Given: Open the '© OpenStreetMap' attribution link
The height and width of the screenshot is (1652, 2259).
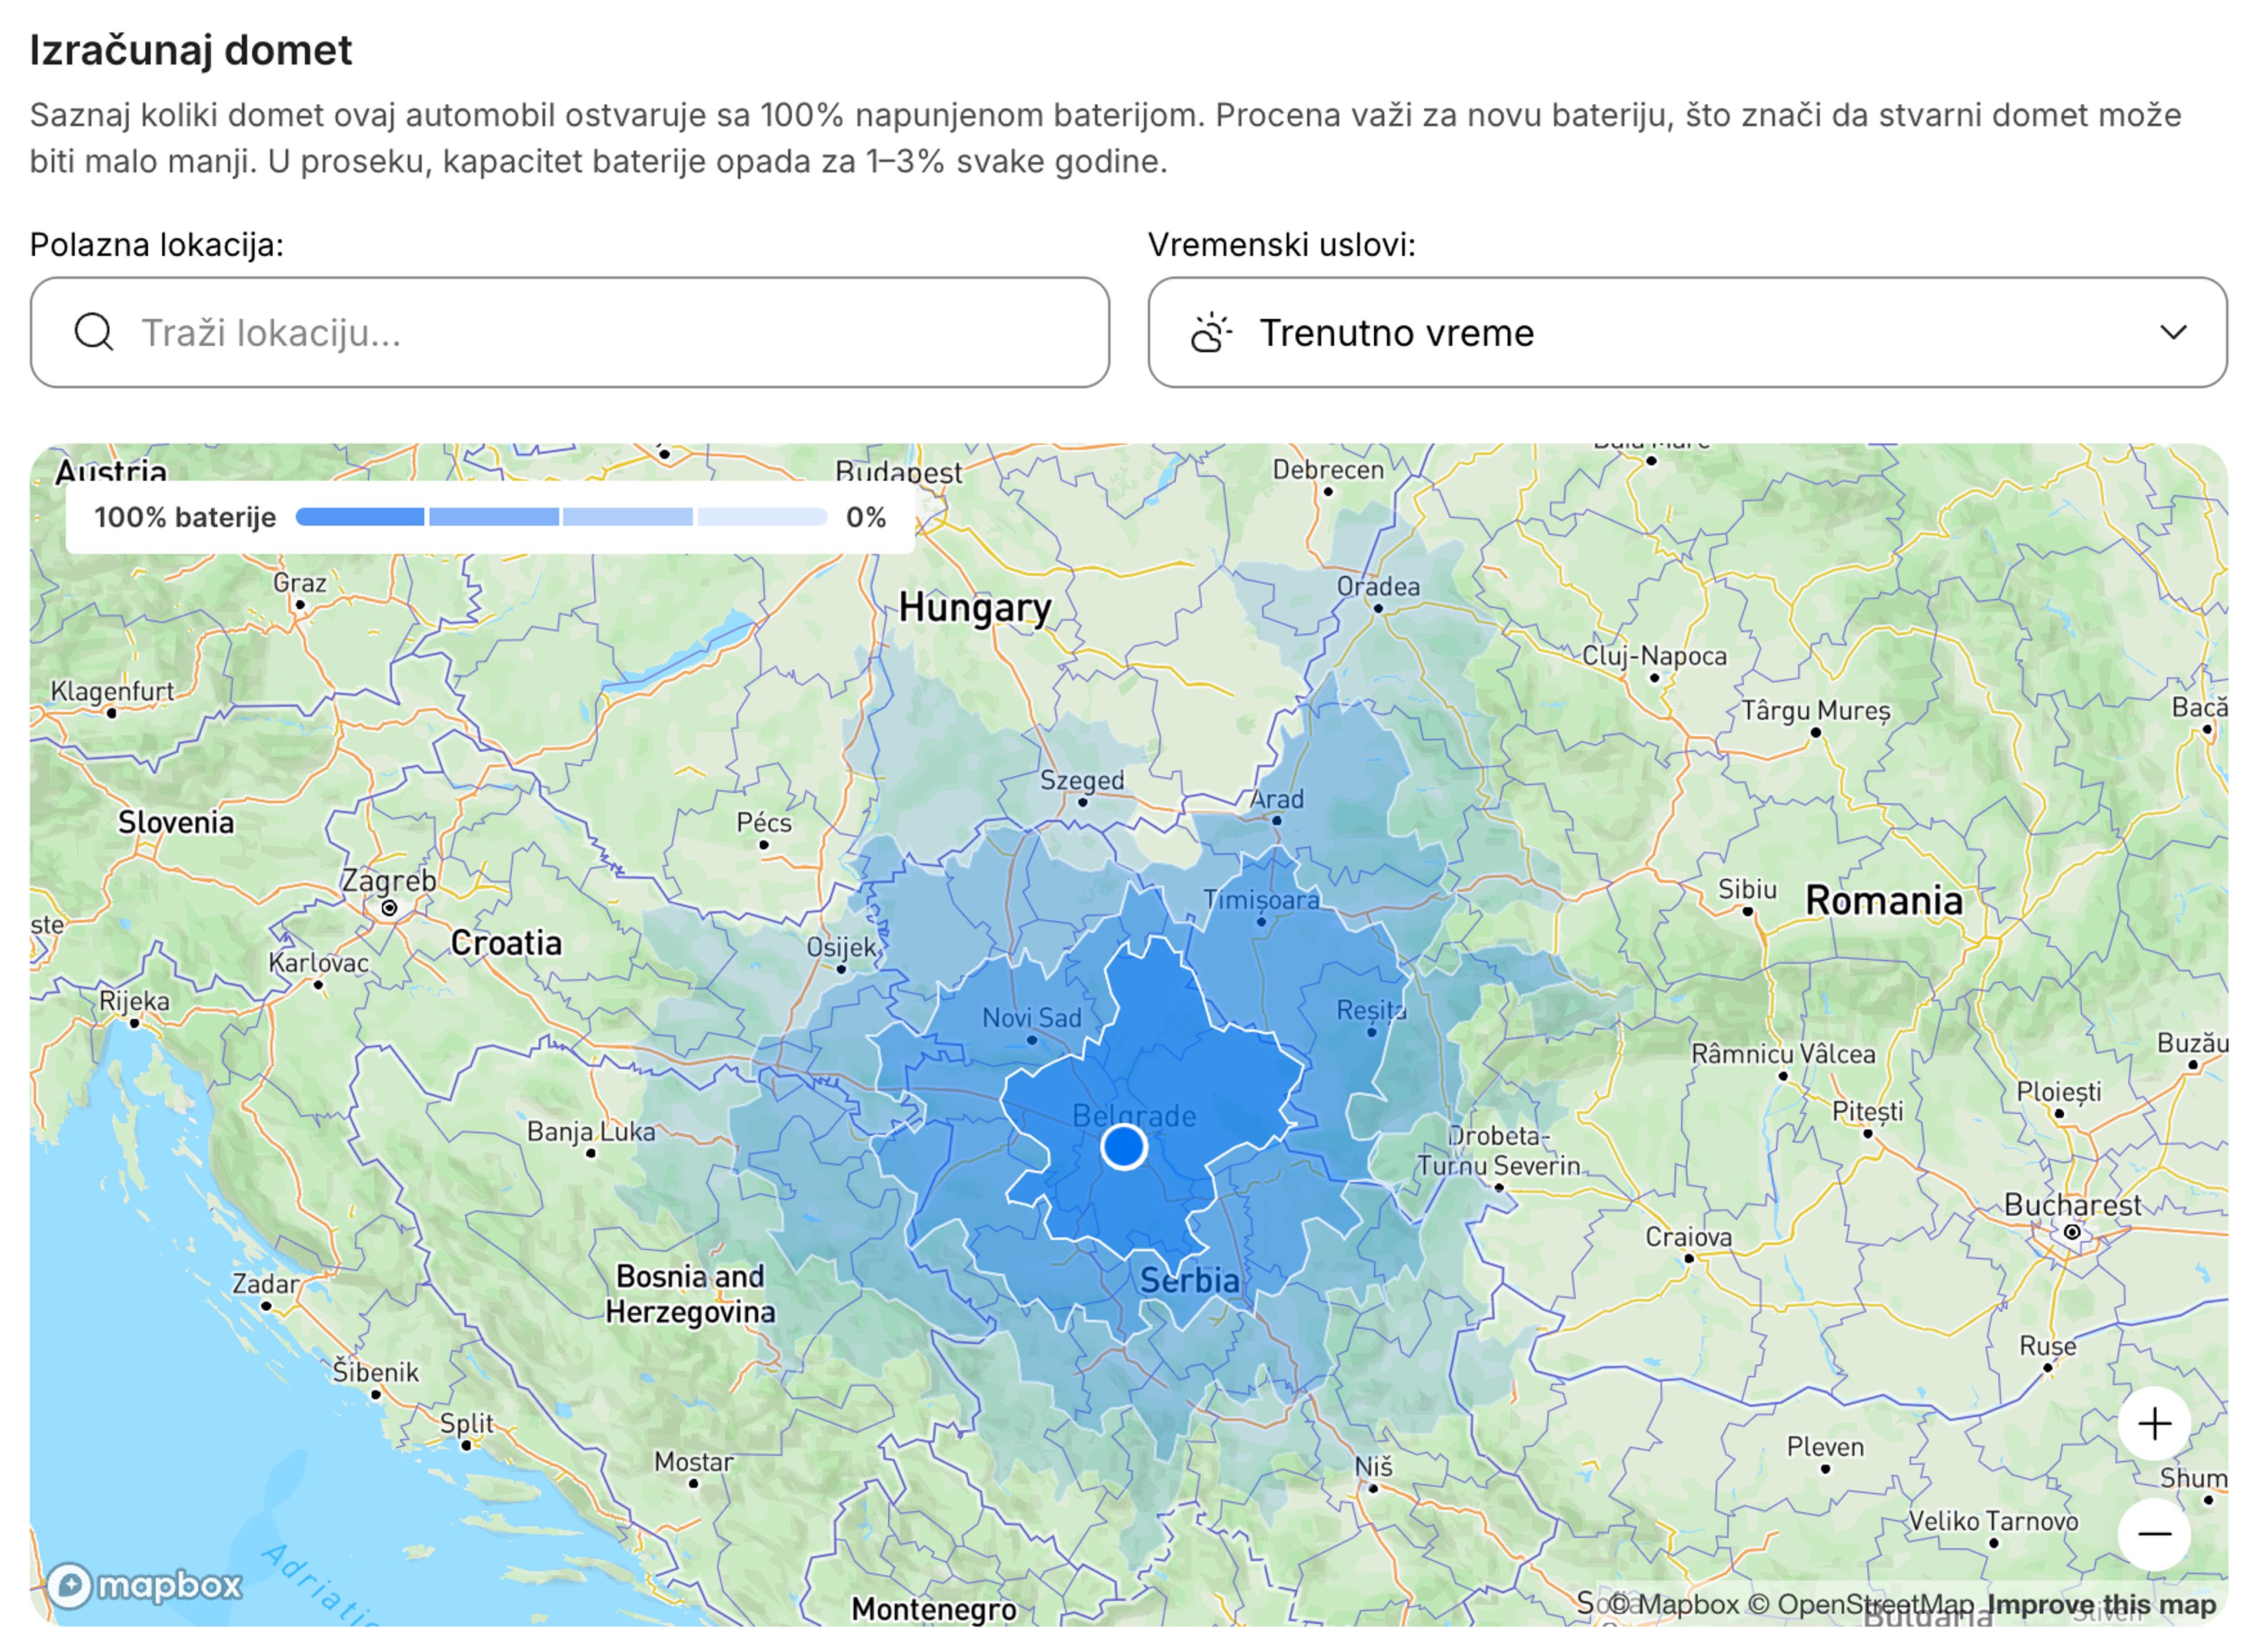Looking at the screenshot, I should pos(1861,1604).
